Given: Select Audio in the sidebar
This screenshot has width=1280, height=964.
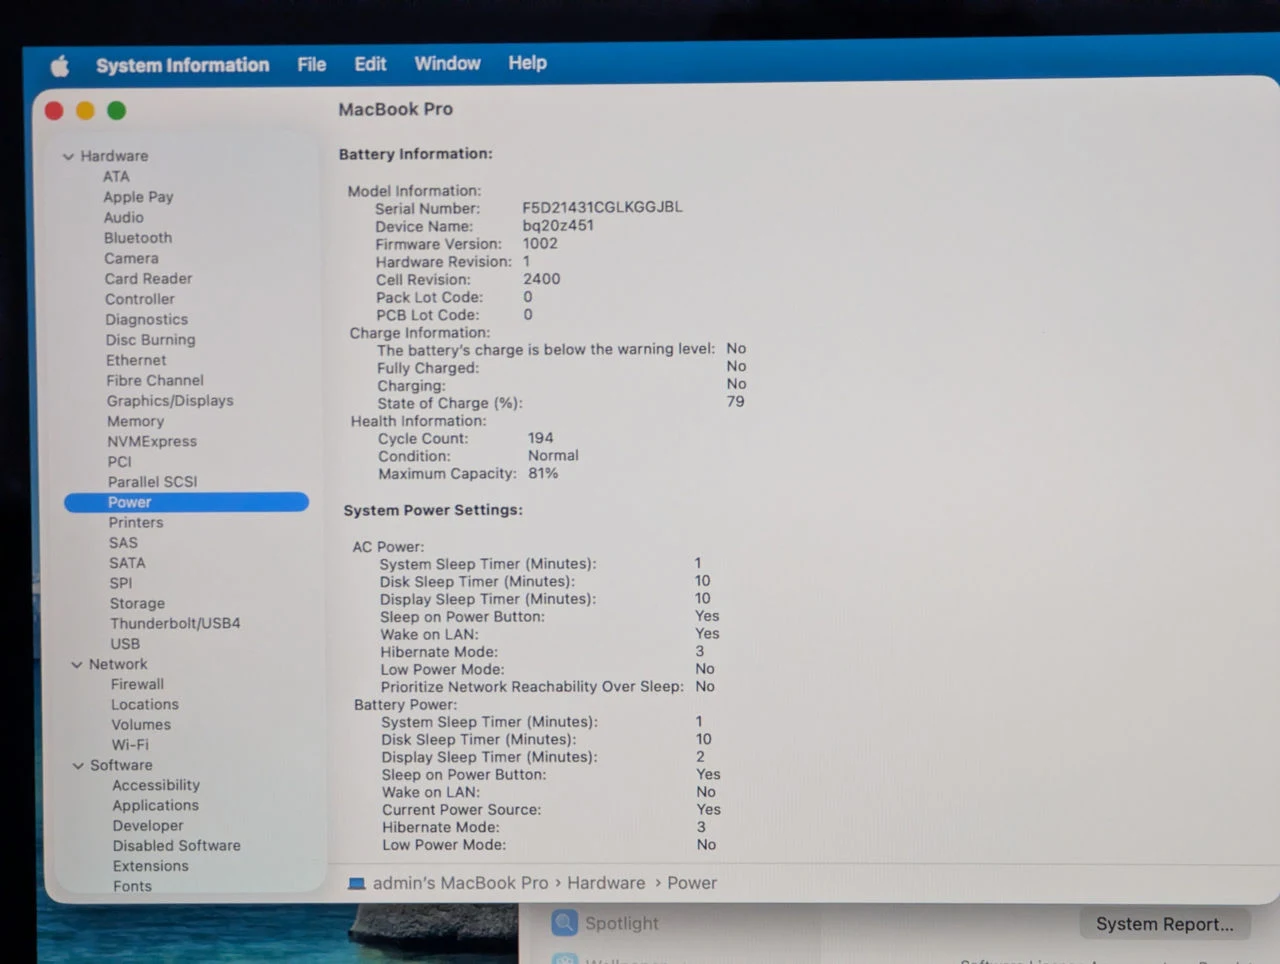Looking at the screenshot, I should (124, 217).
